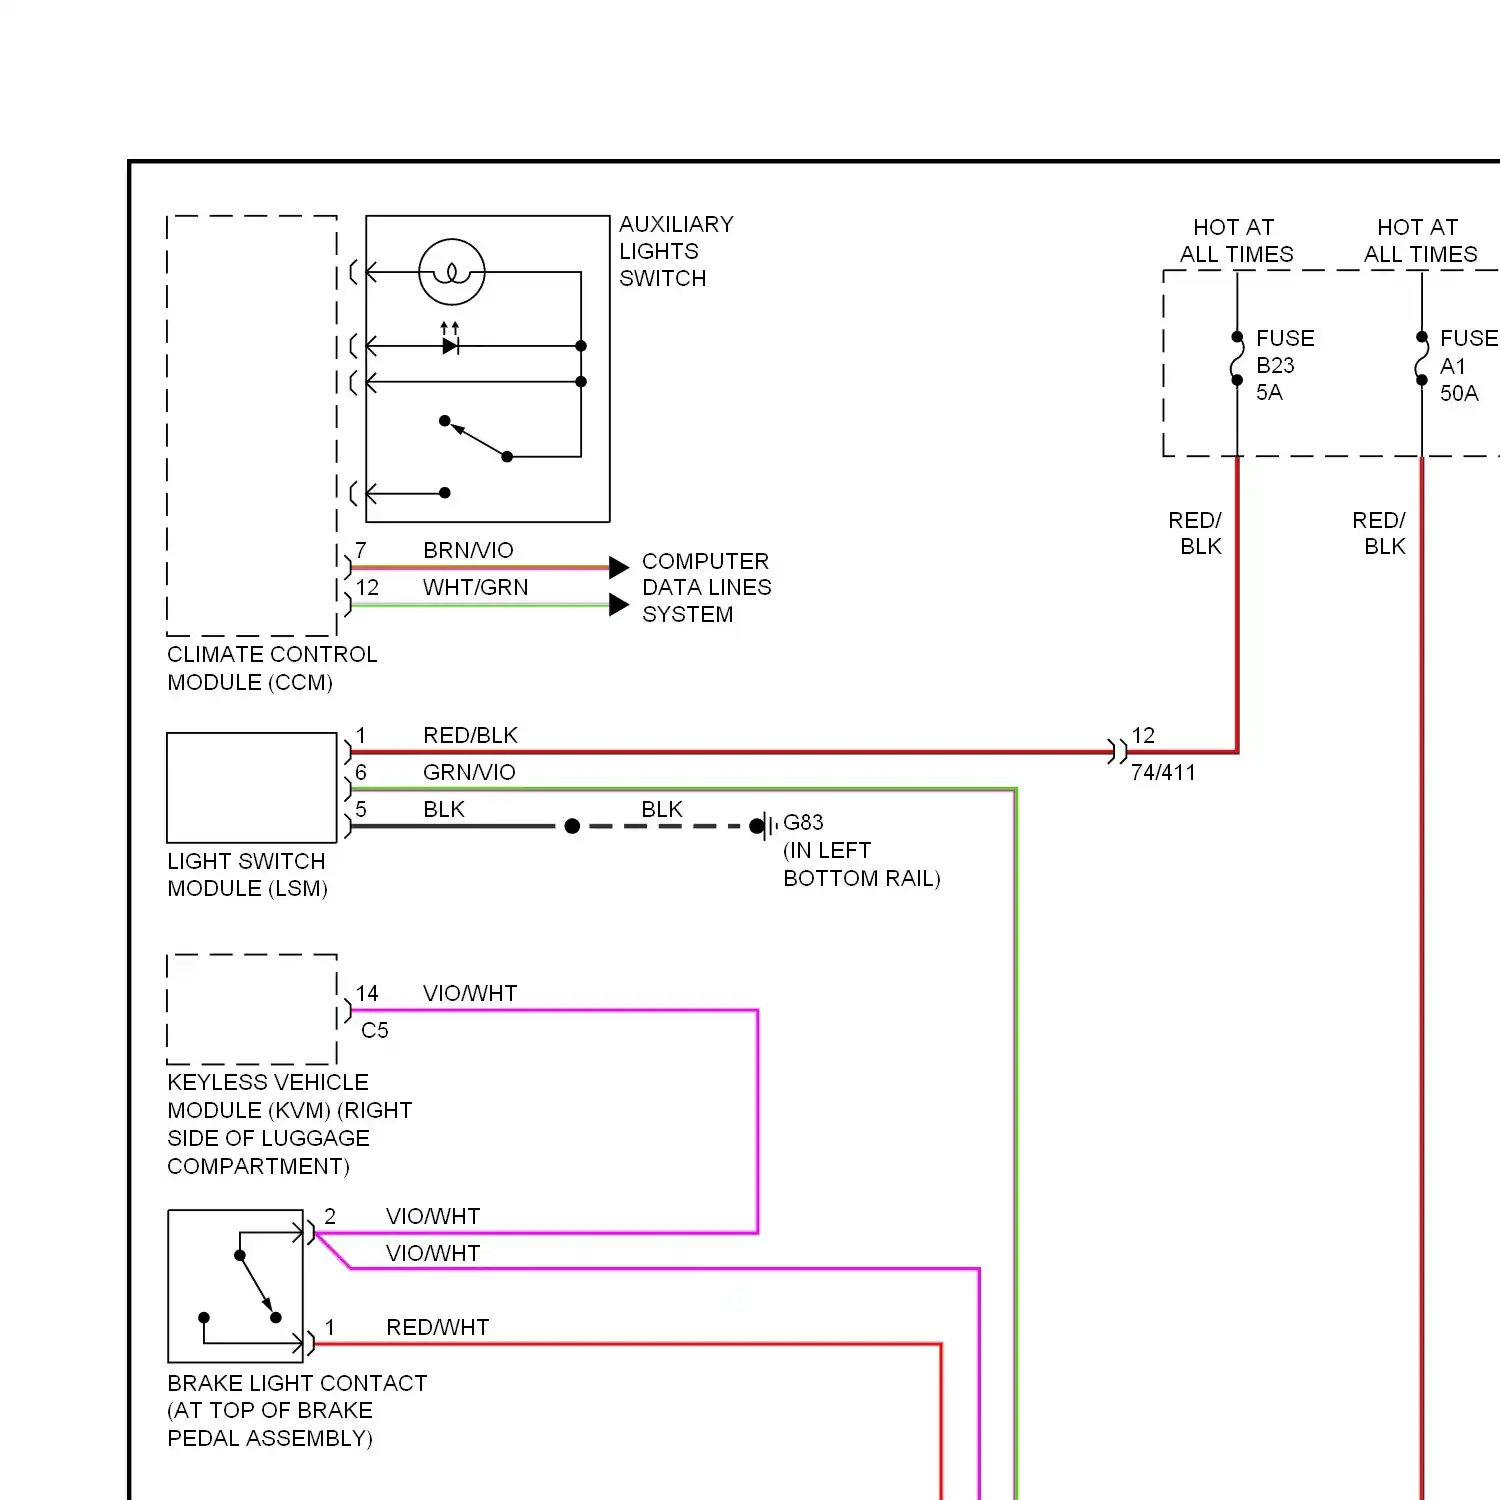Click the 'C5' connector label
The image size is (1500, 1500).
(x=375, y=1030)
